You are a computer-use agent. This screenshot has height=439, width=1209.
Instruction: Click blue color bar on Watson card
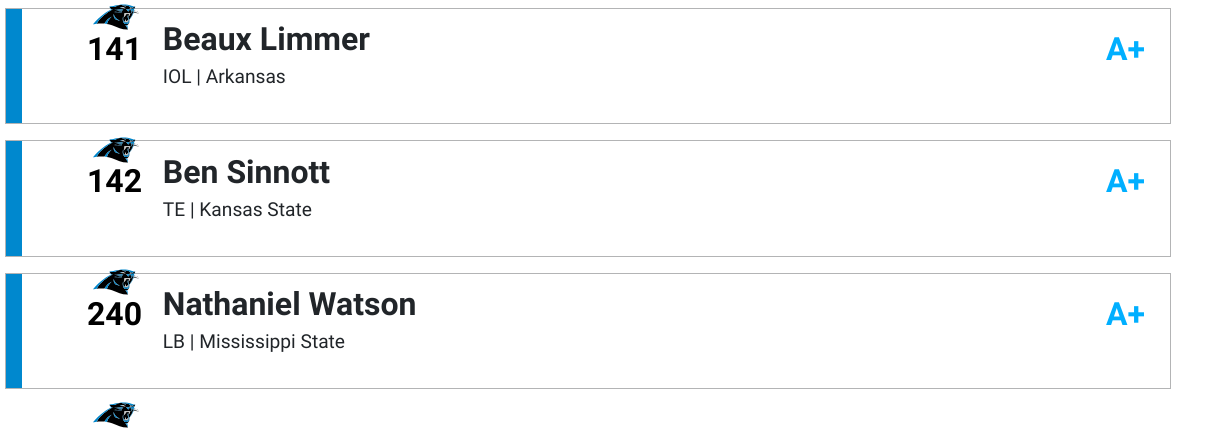click(14, 331)
